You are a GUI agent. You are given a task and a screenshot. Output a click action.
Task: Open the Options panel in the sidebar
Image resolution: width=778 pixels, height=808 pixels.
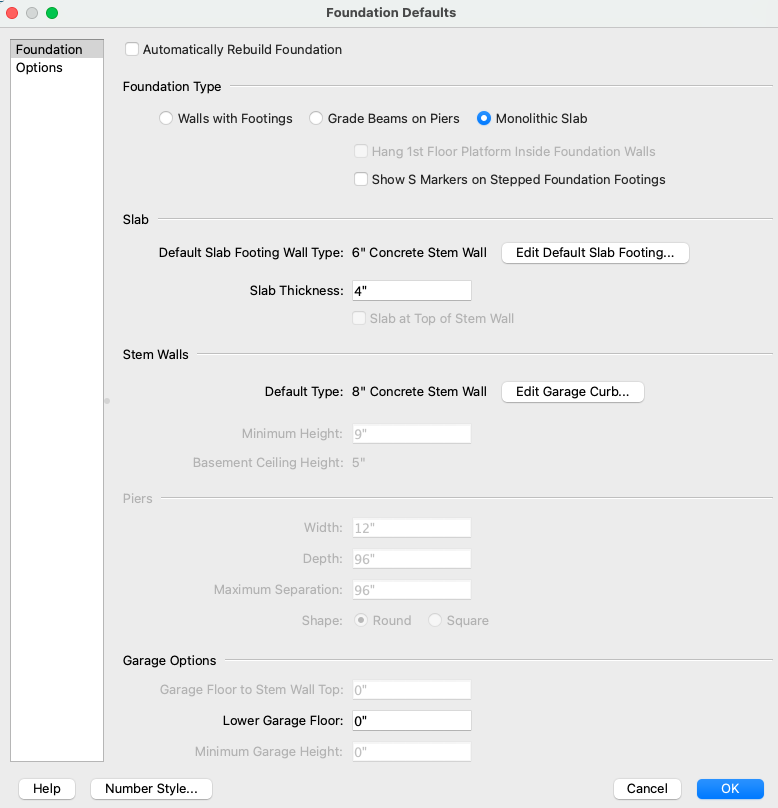(39, 68)
